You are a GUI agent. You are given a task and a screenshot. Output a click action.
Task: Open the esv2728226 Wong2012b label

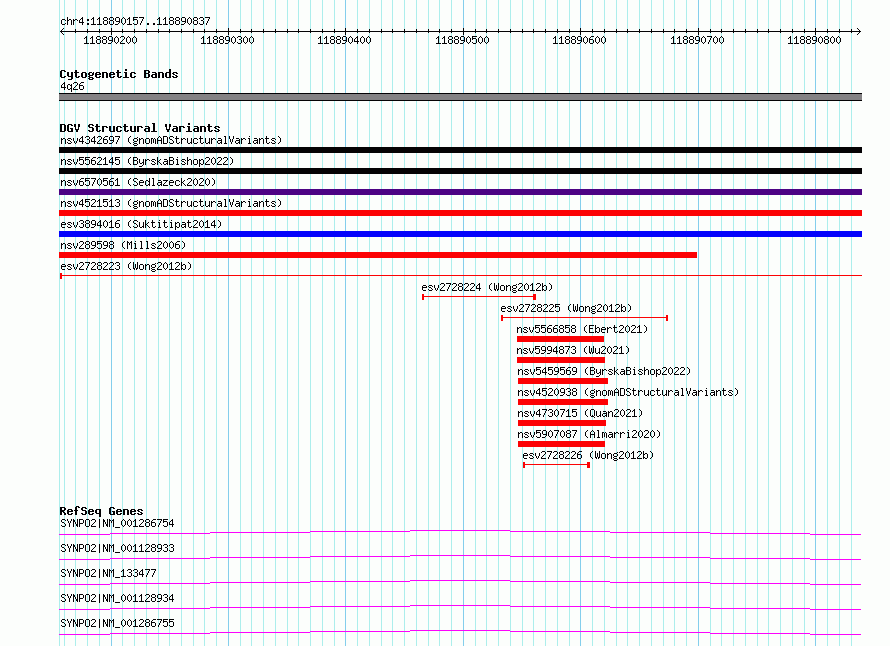(588, 455)
